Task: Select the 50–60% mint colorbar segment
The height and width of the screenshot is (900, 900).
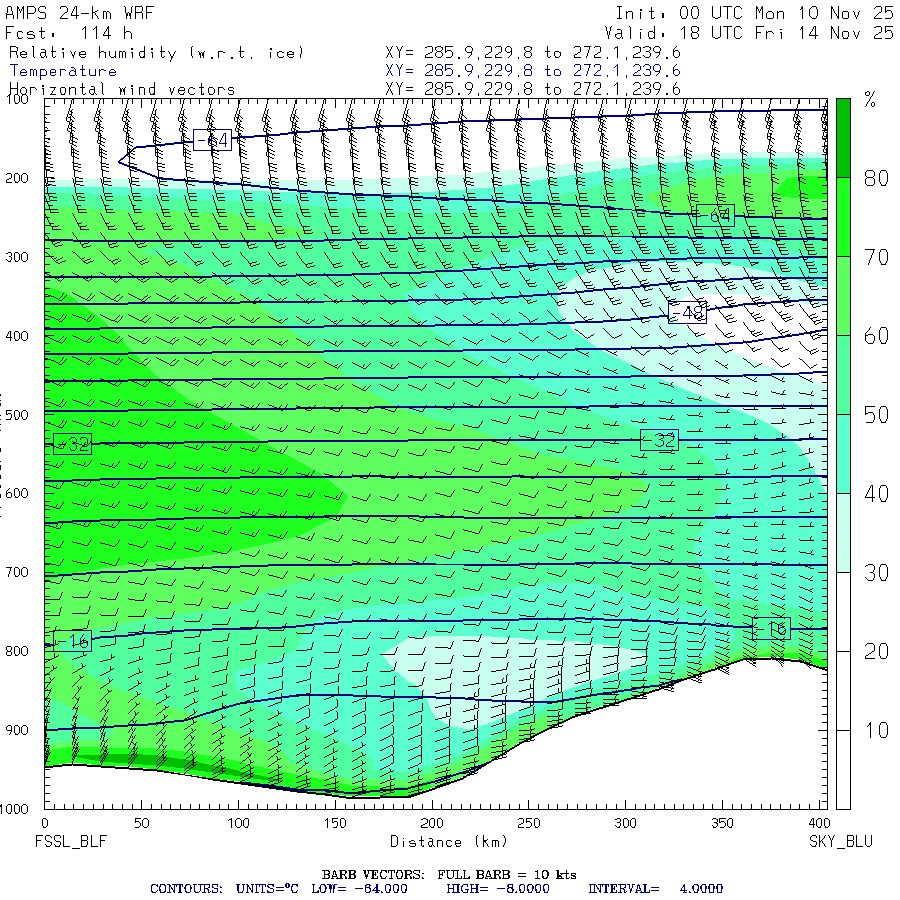Action: 843,375
